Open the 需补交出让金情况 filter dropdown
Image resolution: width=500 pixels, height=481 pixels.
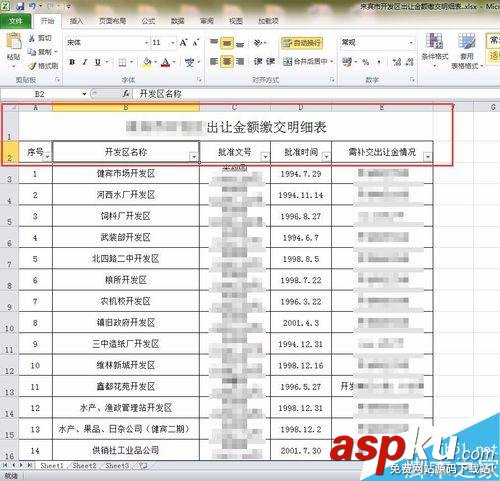coord(428,156)
